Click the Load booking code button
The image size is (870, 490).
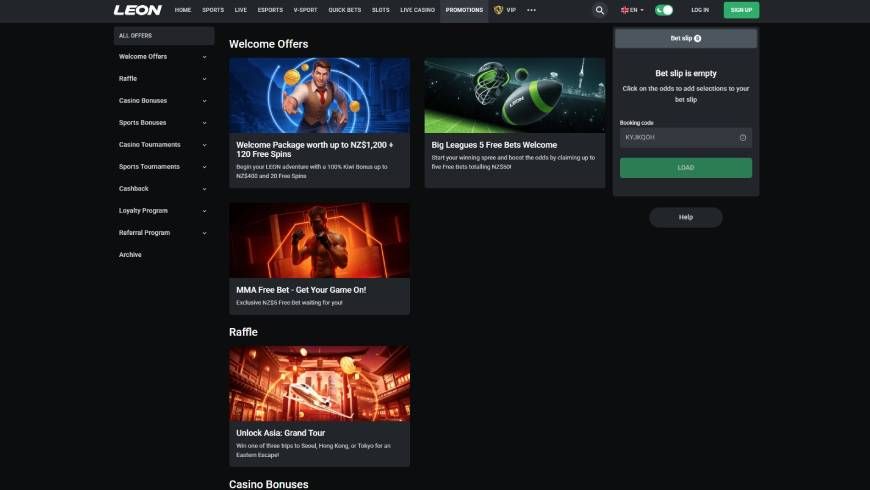(x=686, y=168)
